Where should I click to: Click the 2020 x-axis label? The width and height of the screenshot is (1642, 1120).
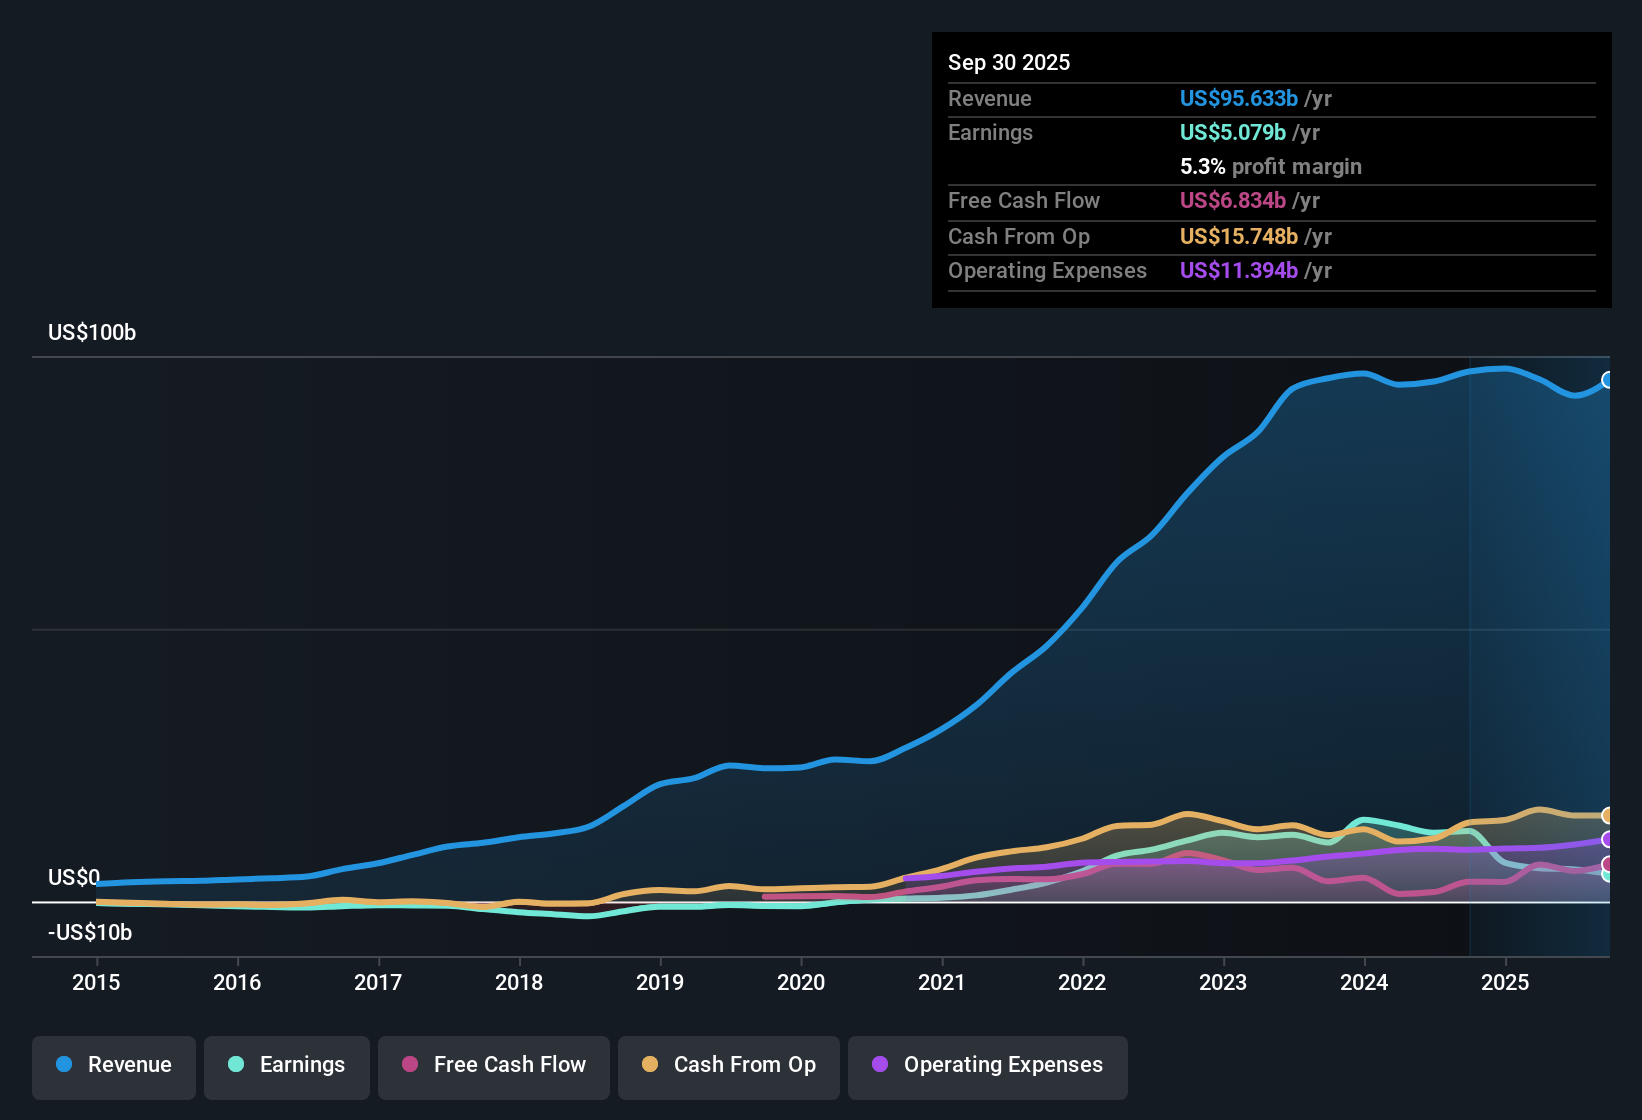coord(801,983)
